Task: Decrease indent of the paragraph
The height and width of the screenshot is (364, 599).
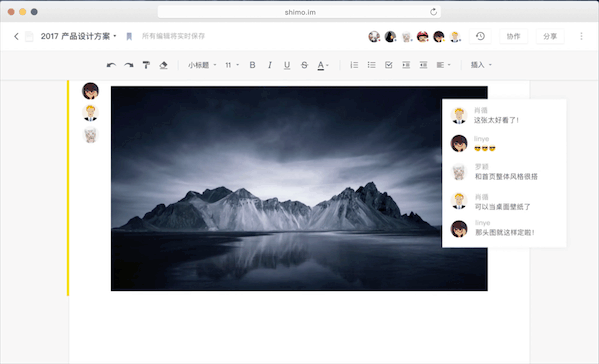Action: pos(423,65)
